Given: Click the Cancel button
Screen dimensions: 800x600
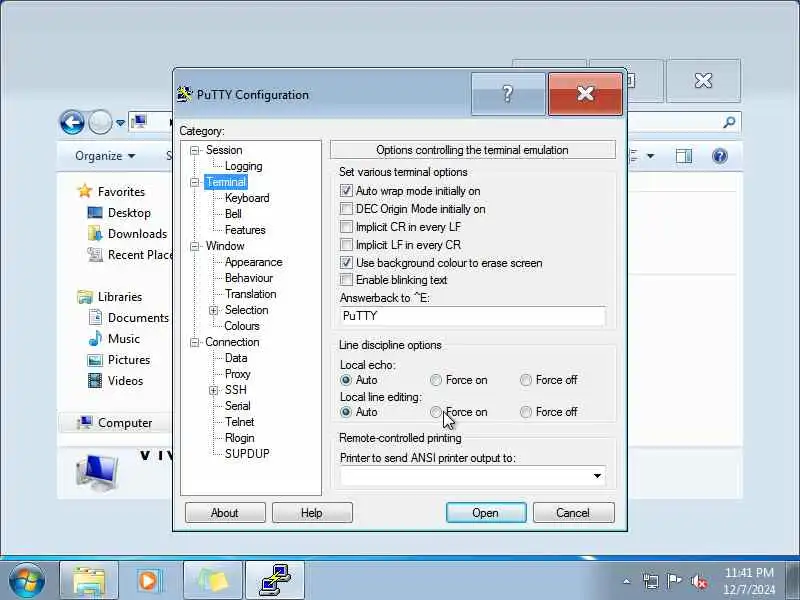Looking at the screenshot, I should click(x=573, y=513).
